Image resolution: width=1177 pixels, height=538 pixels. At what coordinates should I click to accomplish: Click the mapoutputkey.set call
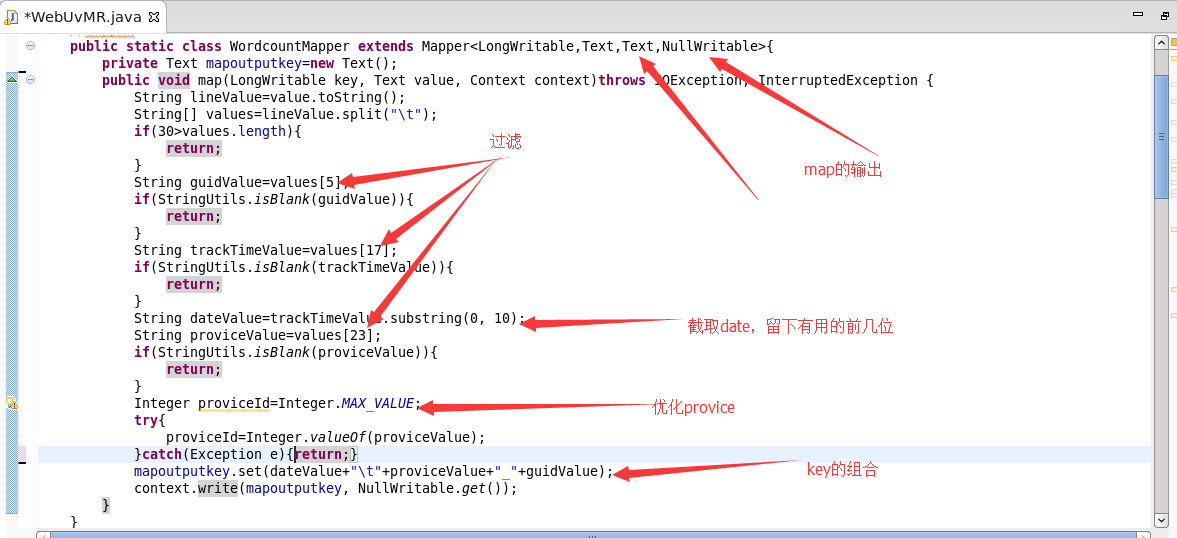[374, 472]
